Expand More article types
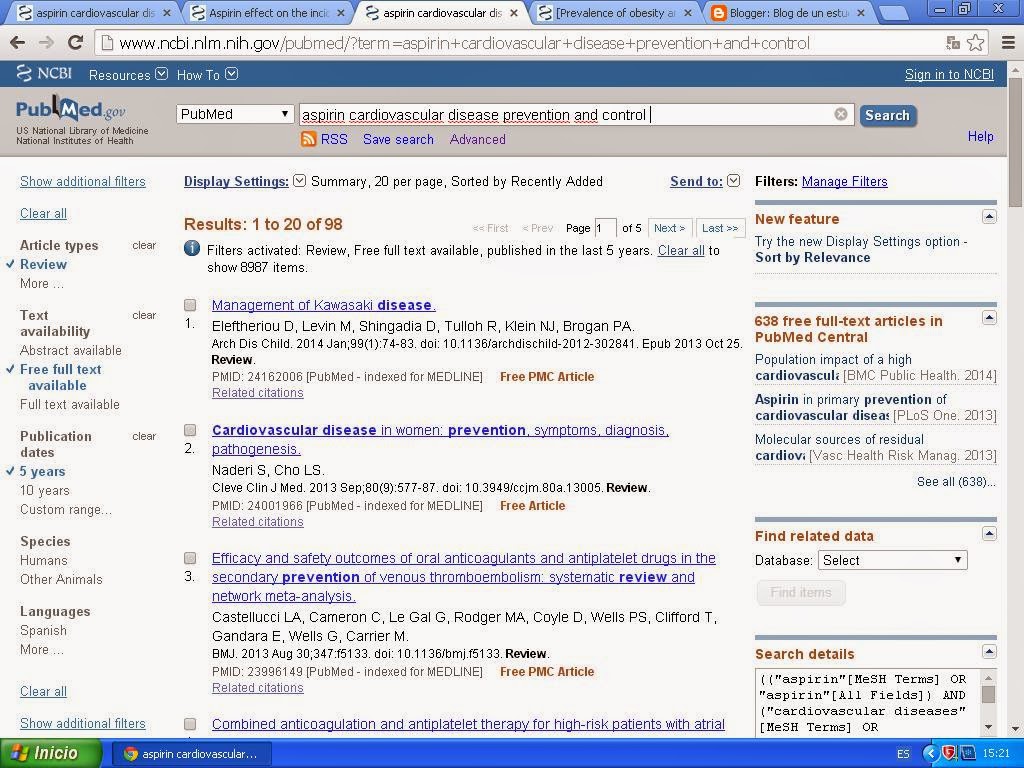1024x768 pixels. 41,283
